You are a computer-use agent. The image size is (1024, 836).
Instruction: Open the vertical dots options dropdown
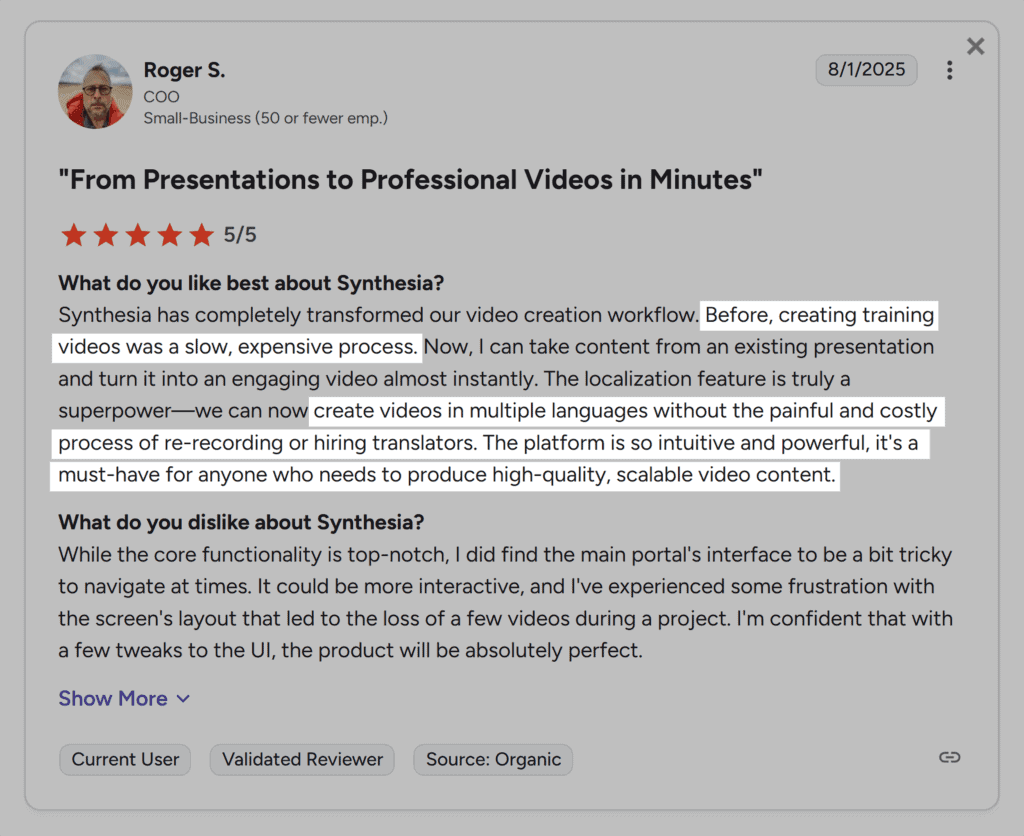[x=949, y=70]
